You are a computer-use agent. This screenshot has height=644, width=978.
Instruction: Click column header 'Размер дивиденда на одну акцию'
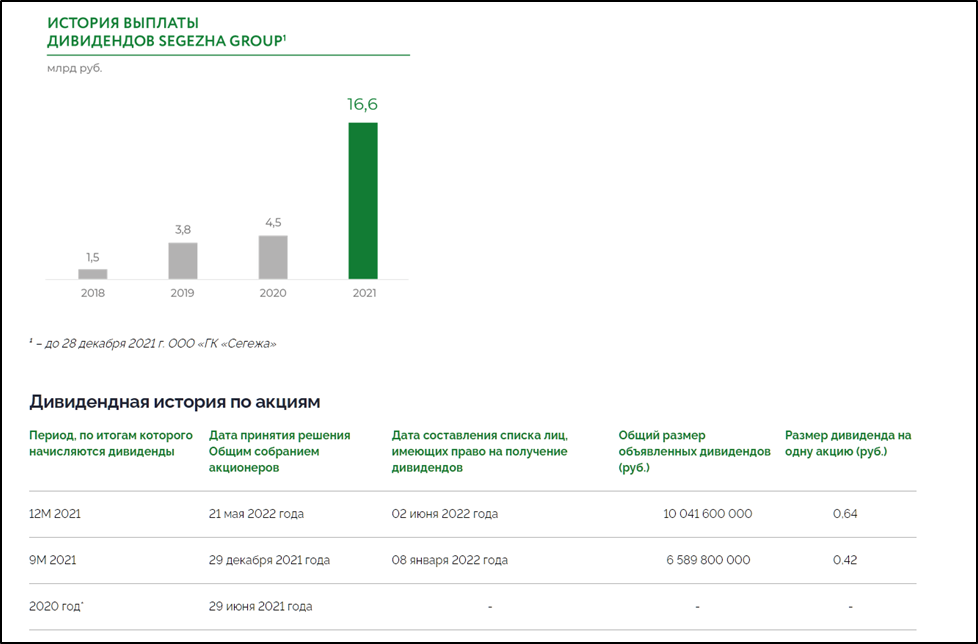[848, 443]
